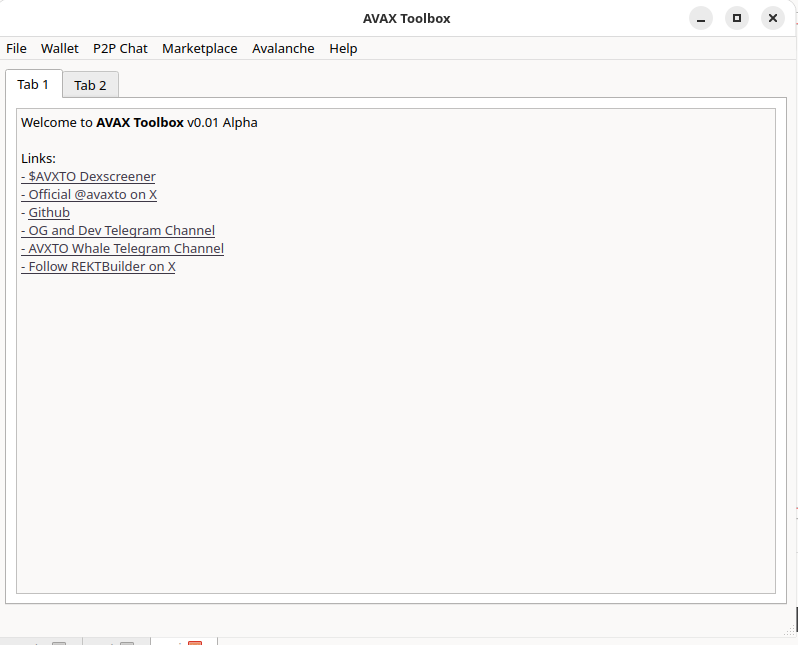Image resolution: width=798 pixels, height=645 pixels.
Task: Click the bold AVAX Toolbox welcome text
Action: (140, 123)
